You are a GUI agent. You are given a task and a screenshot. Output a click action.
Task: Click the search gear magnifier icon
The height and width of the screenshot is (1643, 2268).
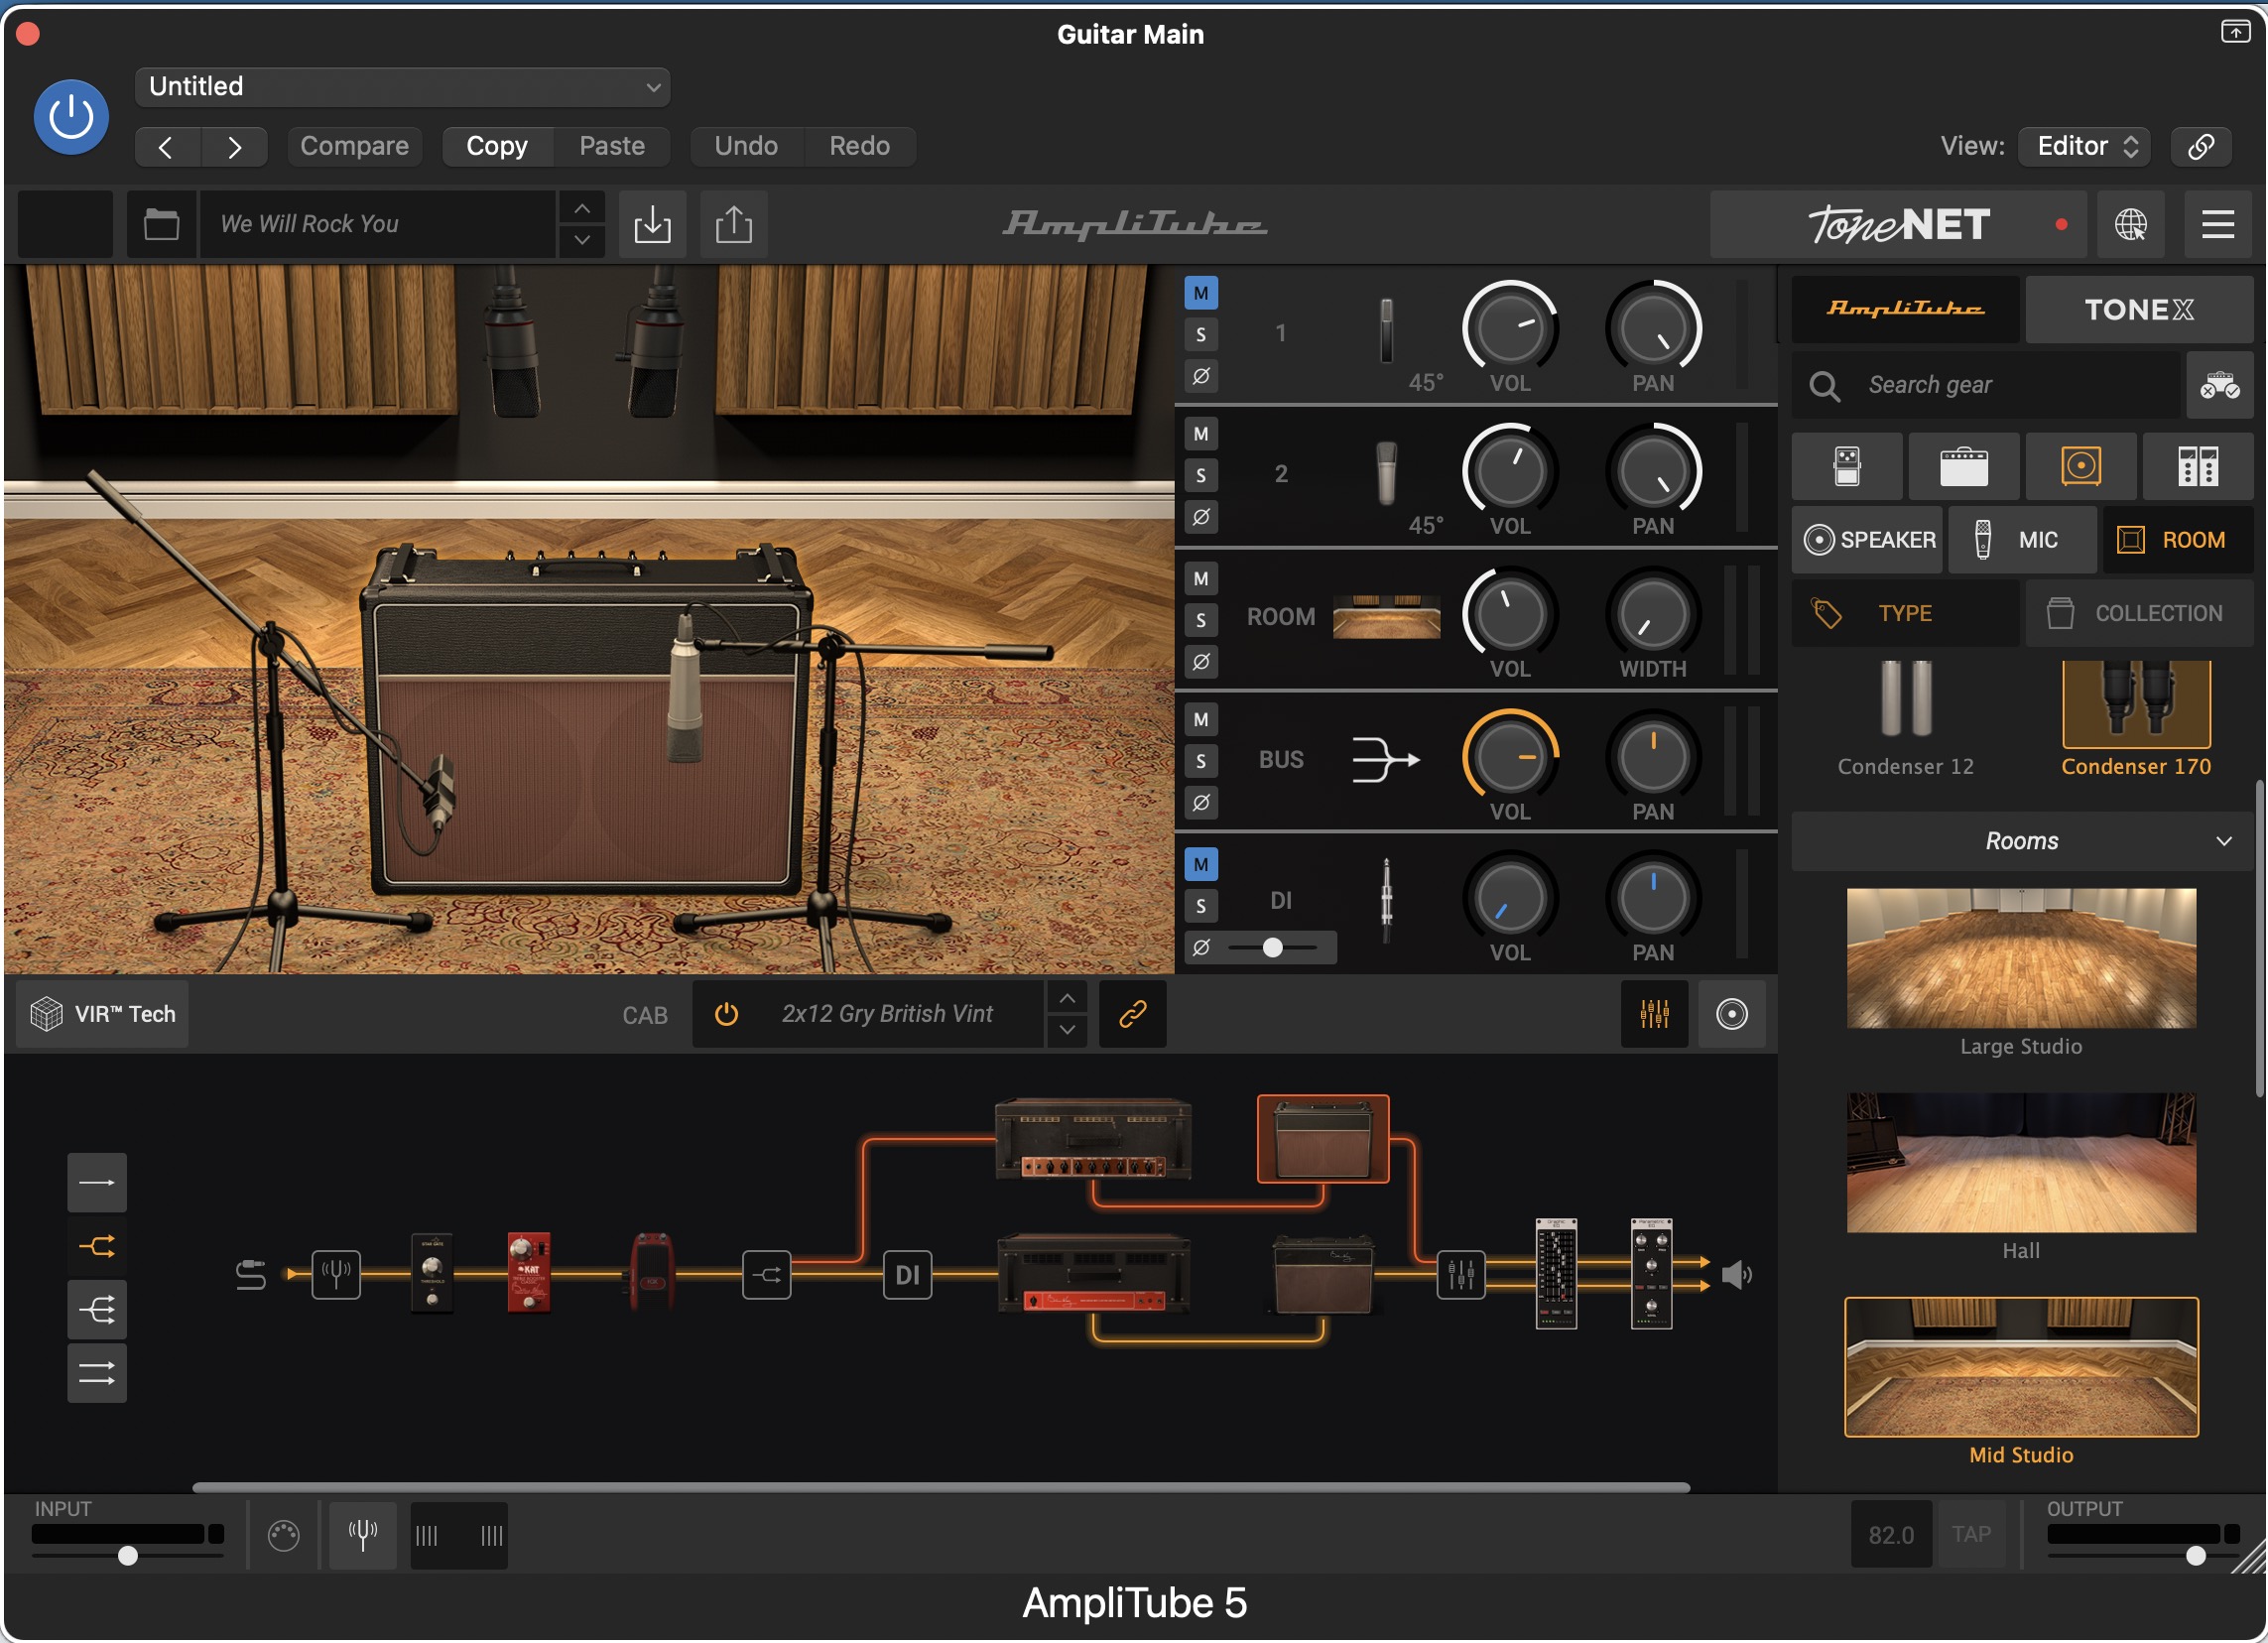coord(1825,386)
